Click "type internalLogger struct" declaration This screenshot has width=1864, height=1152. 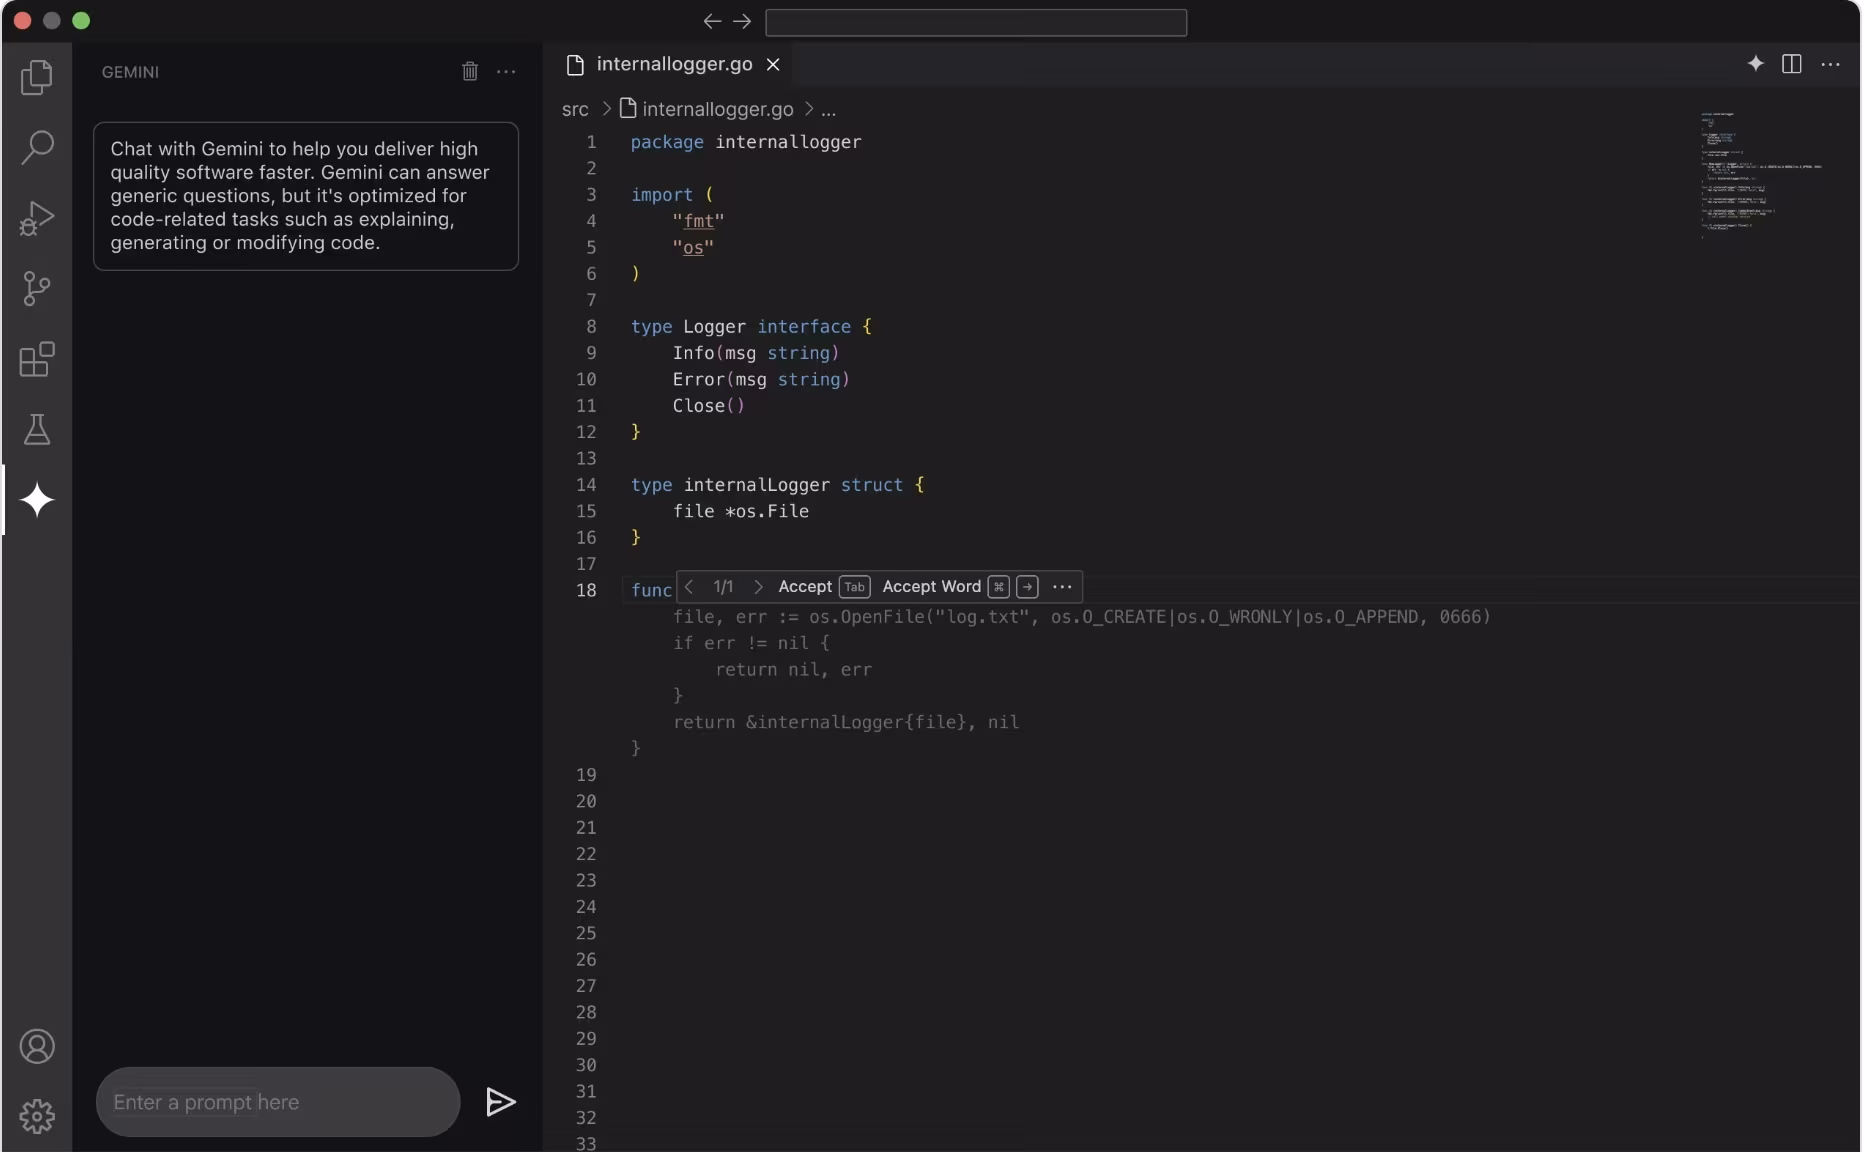click(778, 485)
